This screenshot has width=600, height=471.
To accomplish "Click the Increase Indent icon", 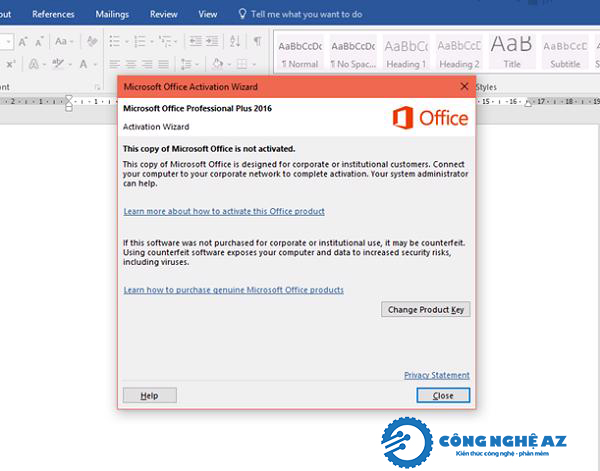I will tap(212, 41).
